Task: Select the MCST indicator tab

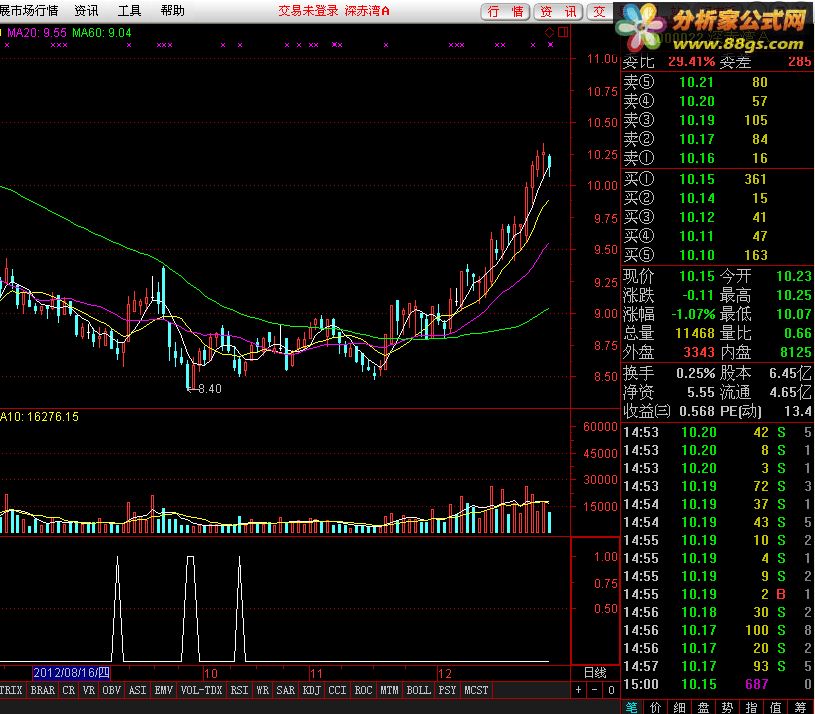Action: [x=476, y=690]
